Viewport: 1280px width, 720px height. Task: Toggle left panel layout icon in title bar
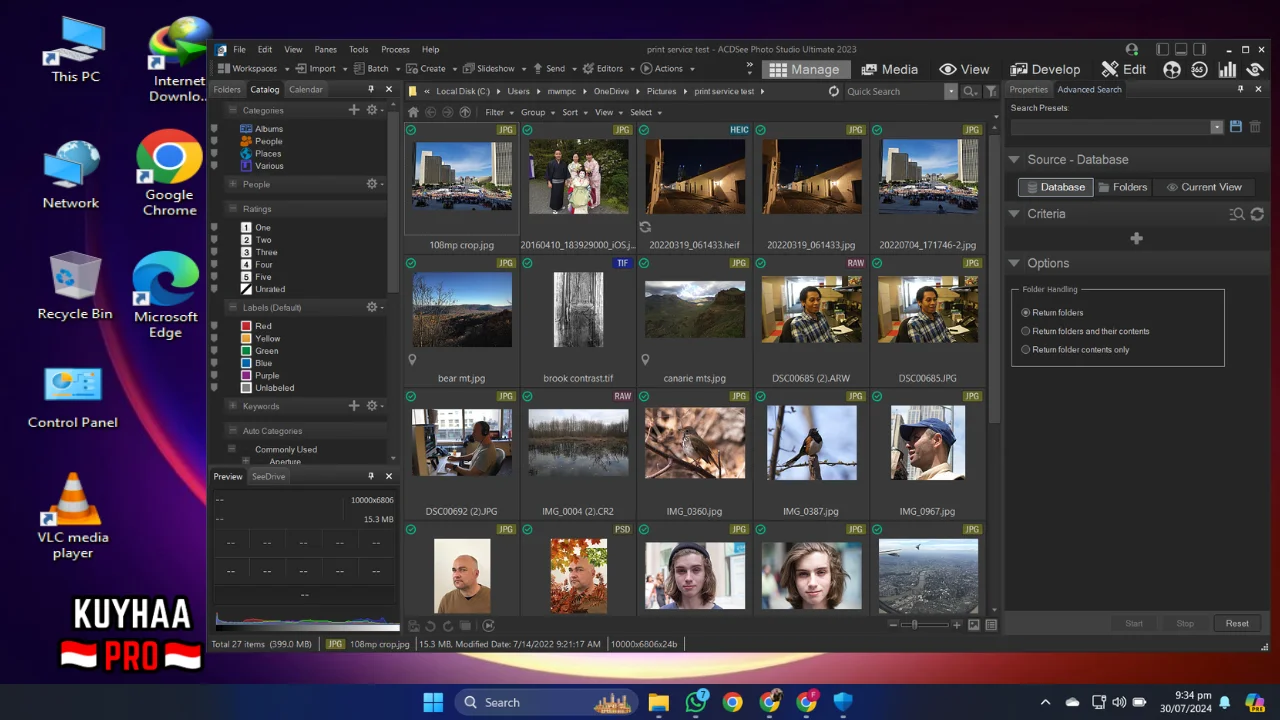[x=1162, y=49]
